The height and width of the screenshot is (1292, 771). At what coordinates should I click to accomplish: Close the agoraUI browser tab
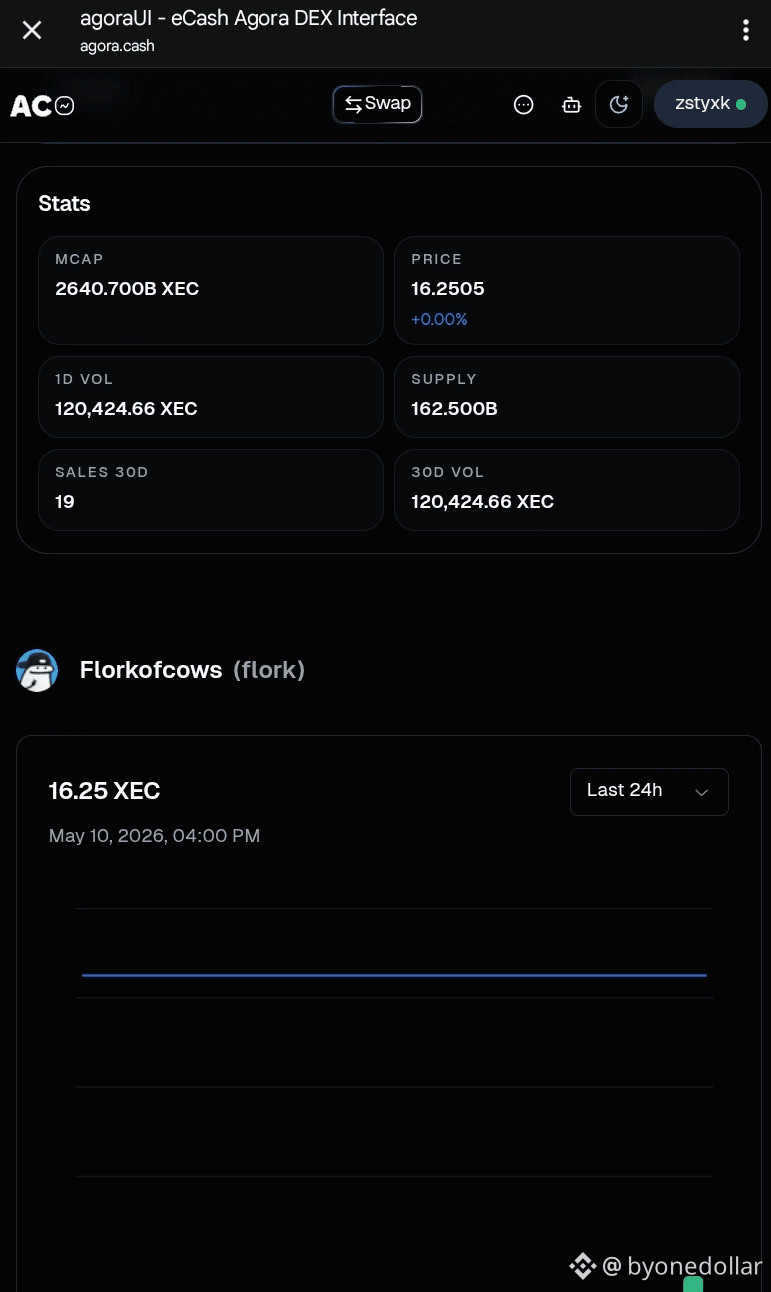(x=32, y=31)
